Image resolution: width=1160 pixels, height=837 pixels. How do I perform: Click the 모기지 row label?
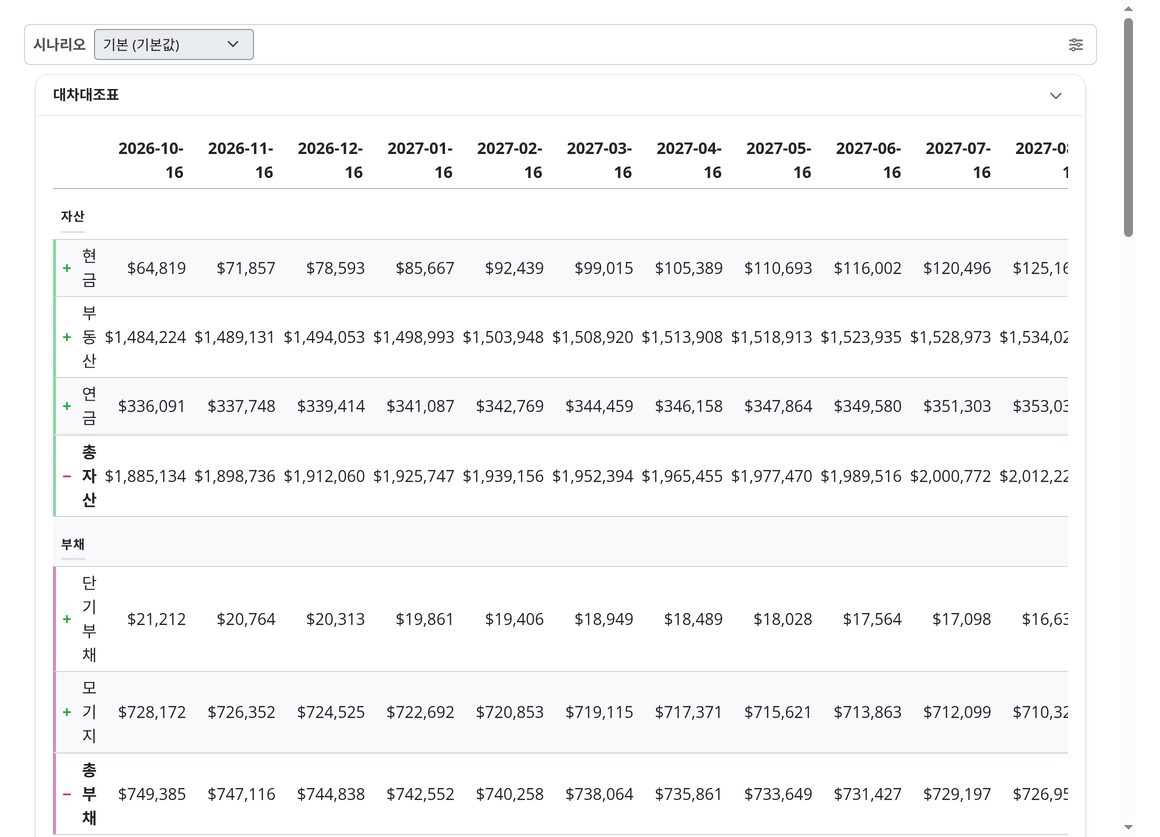coord(89,712)
